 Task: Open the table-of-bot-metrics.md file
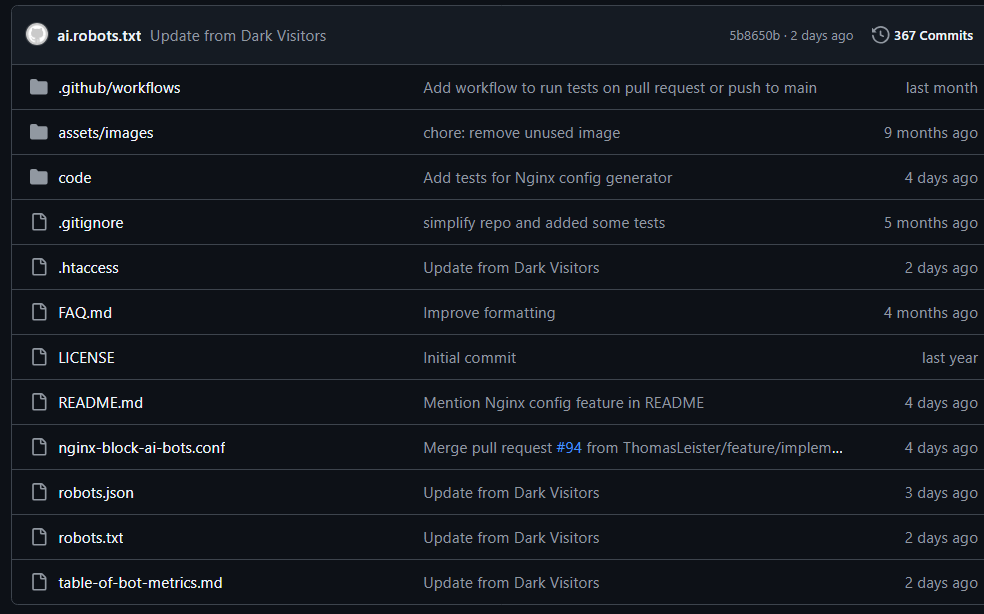point(140,583)
